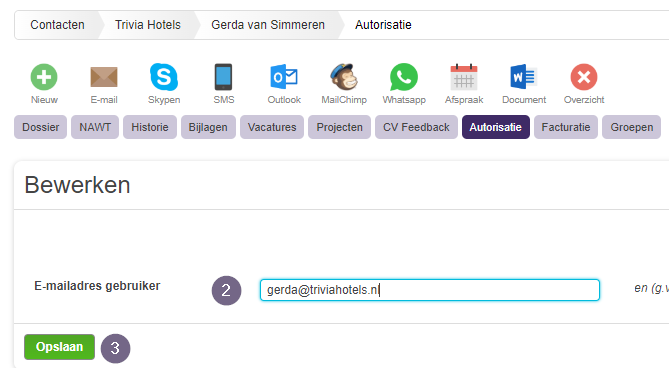Click the green Opslaan button

[x=59, y=347]
